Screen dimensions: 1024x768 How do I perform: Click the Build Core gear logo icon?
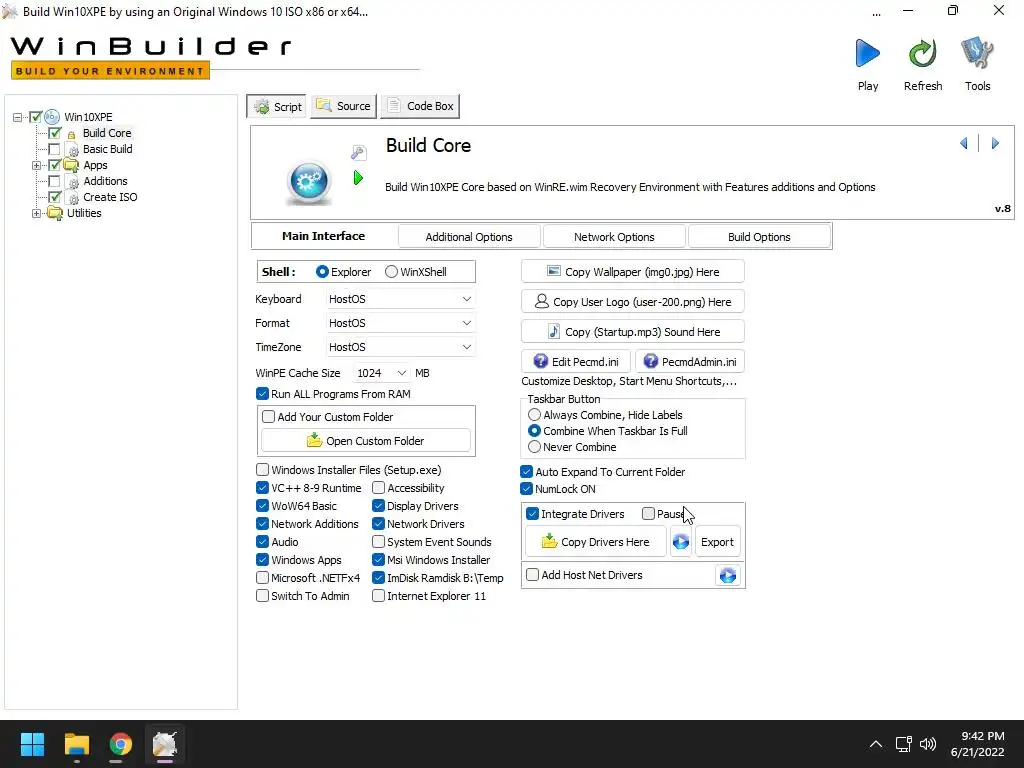click(x=309, y=182)
